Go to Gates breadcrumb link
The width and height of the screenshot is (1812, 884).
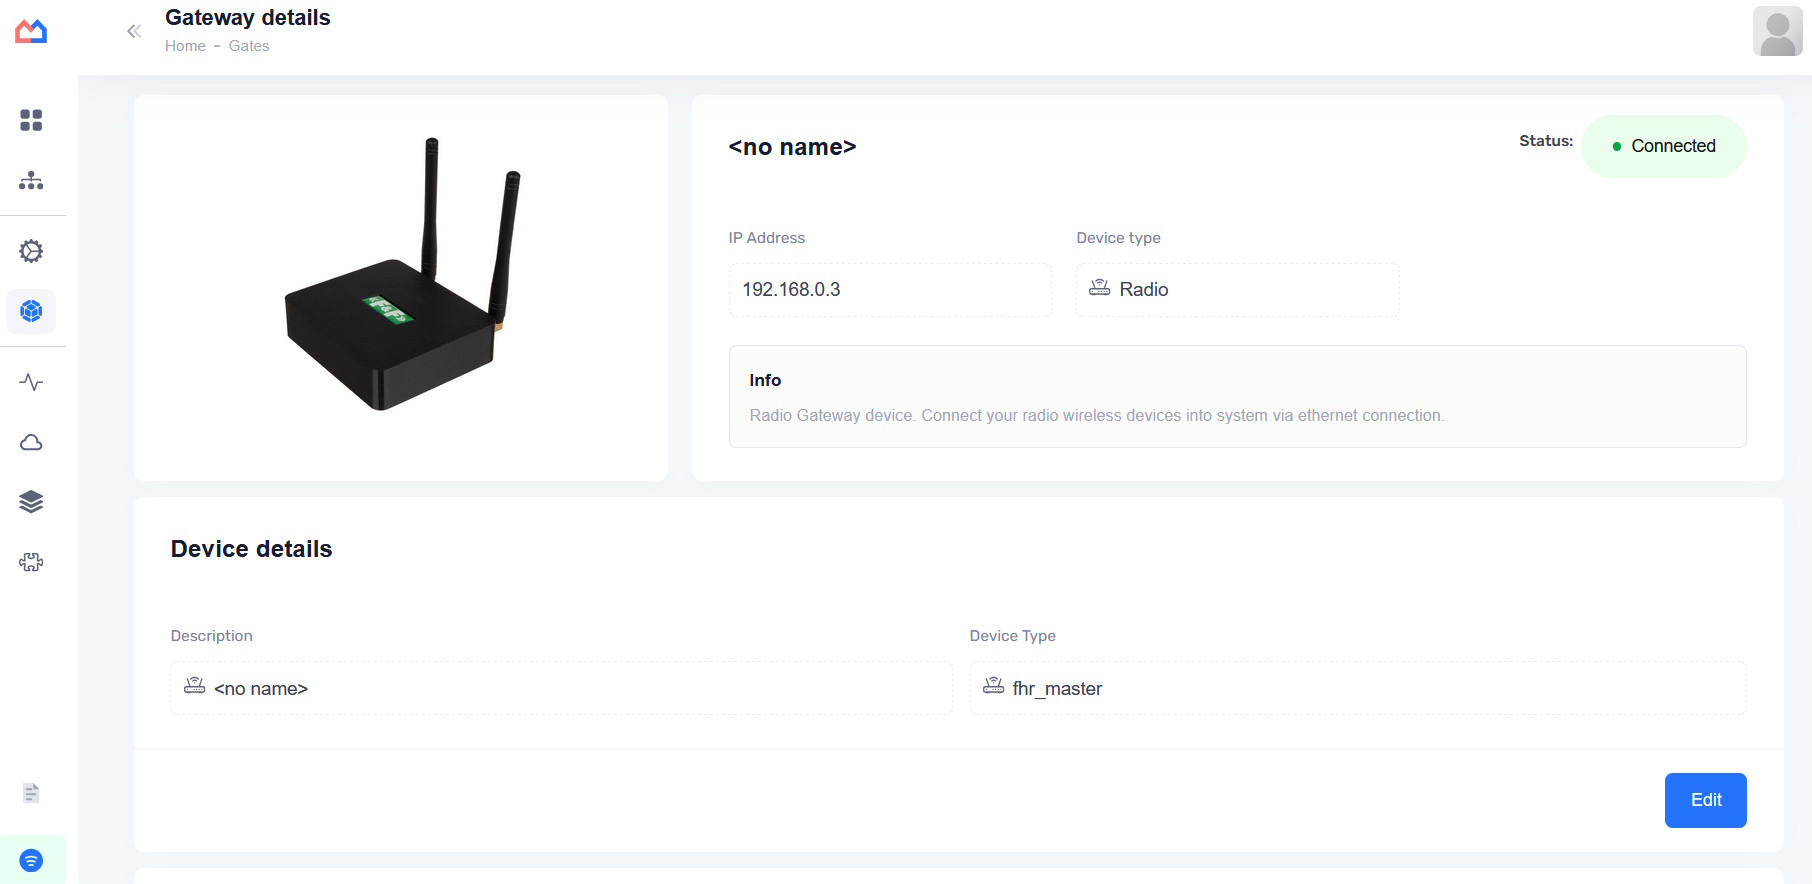coord(249,46)
